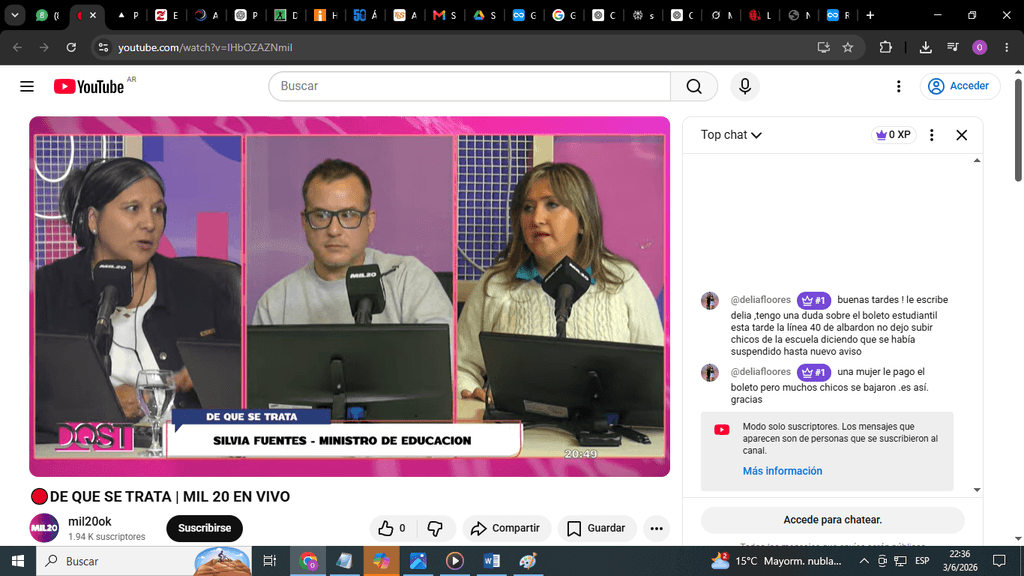The height and width of the screenshot is (576, 1024).
Task: Open the Más información link
Action: pyautogui.click(x=782, y=471)
